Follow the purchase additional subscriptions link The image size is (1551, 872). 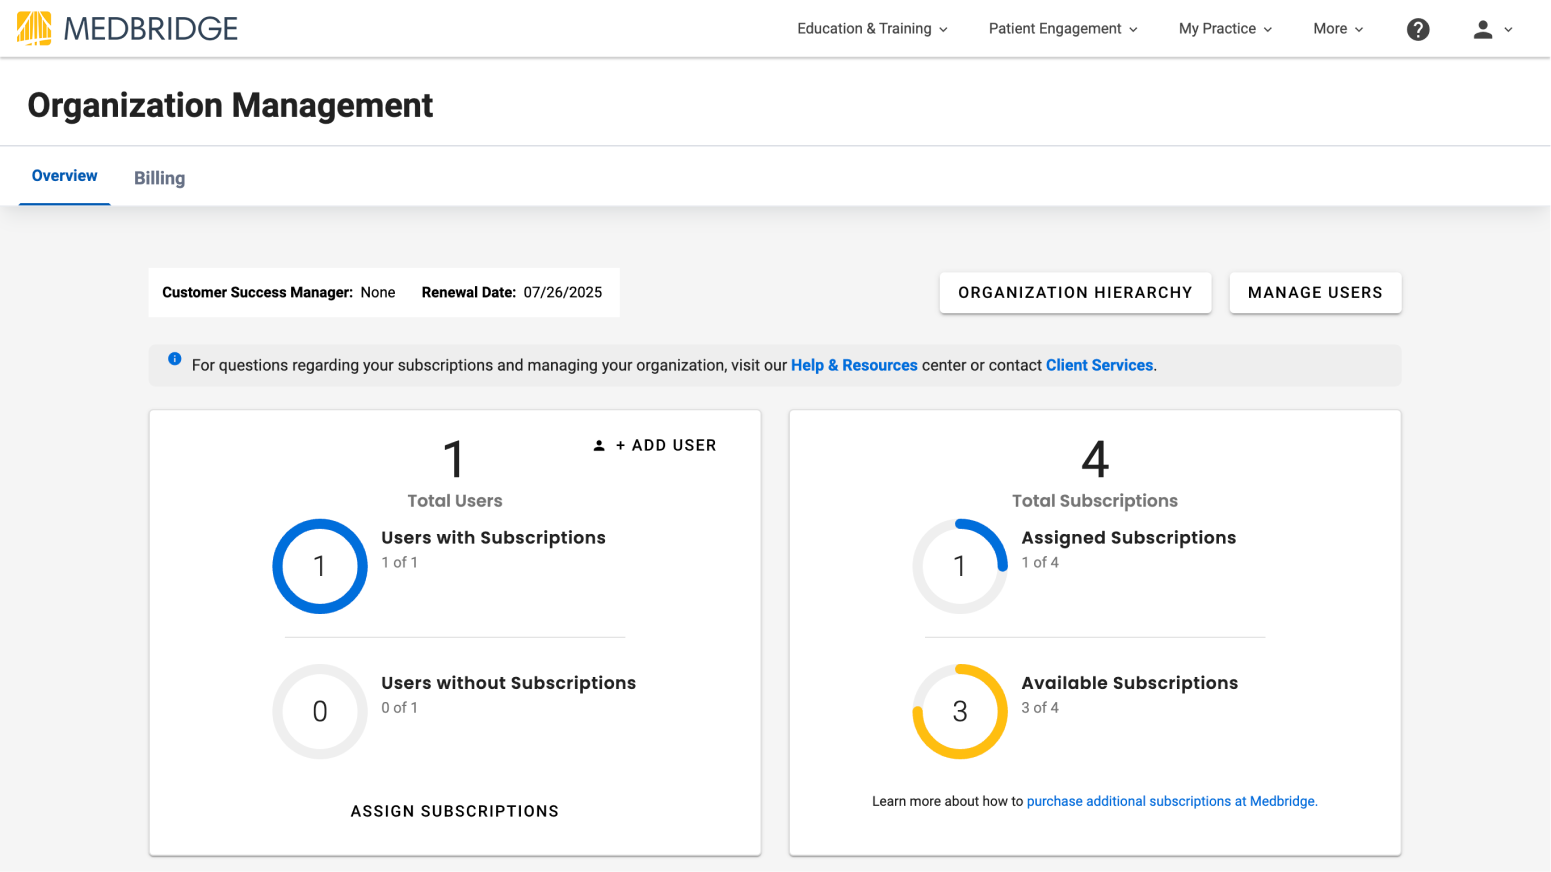click(x=1172, y=801)
